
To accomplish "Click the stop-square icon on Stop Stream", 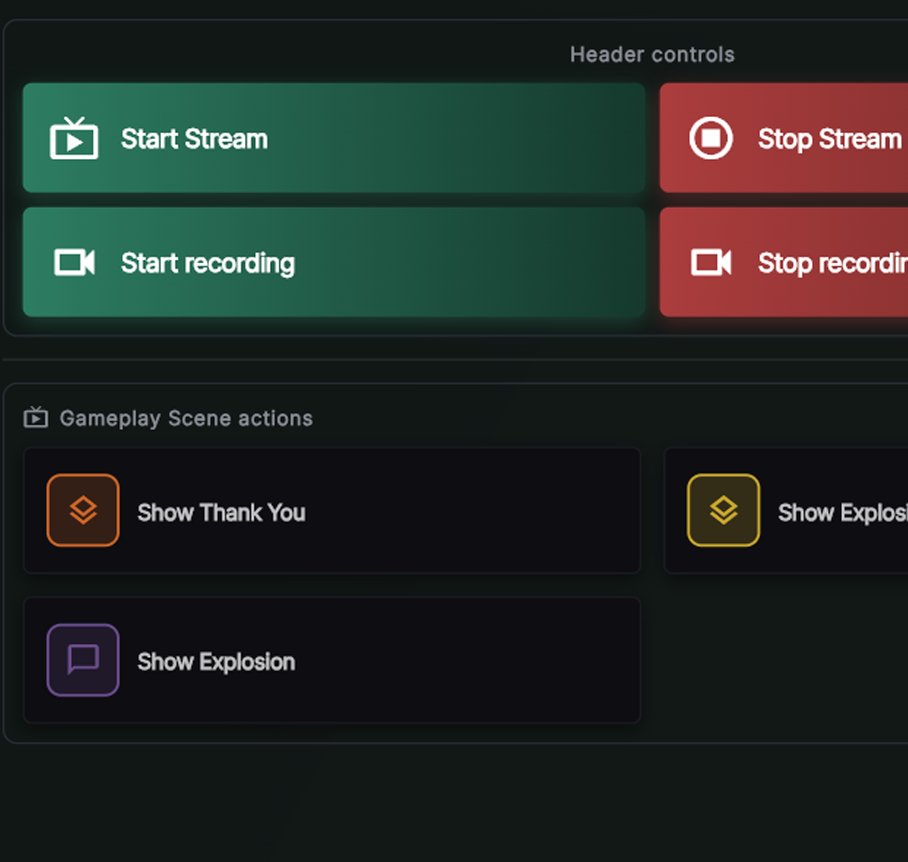I will tap(711, 139).
